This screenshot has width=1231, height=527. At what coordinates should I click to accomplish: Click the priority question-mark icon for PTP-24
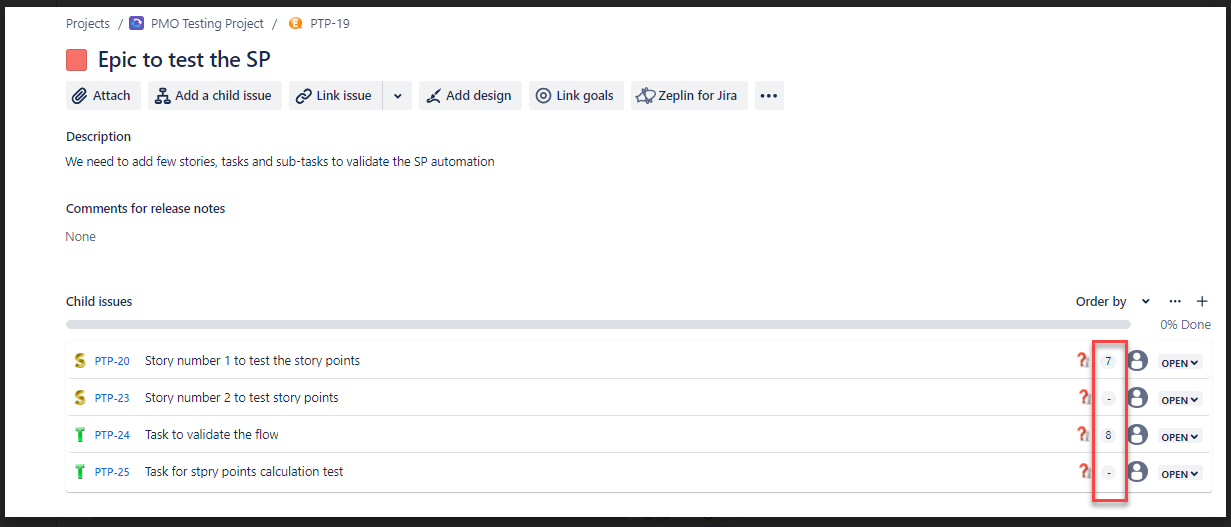point(1083,435)
